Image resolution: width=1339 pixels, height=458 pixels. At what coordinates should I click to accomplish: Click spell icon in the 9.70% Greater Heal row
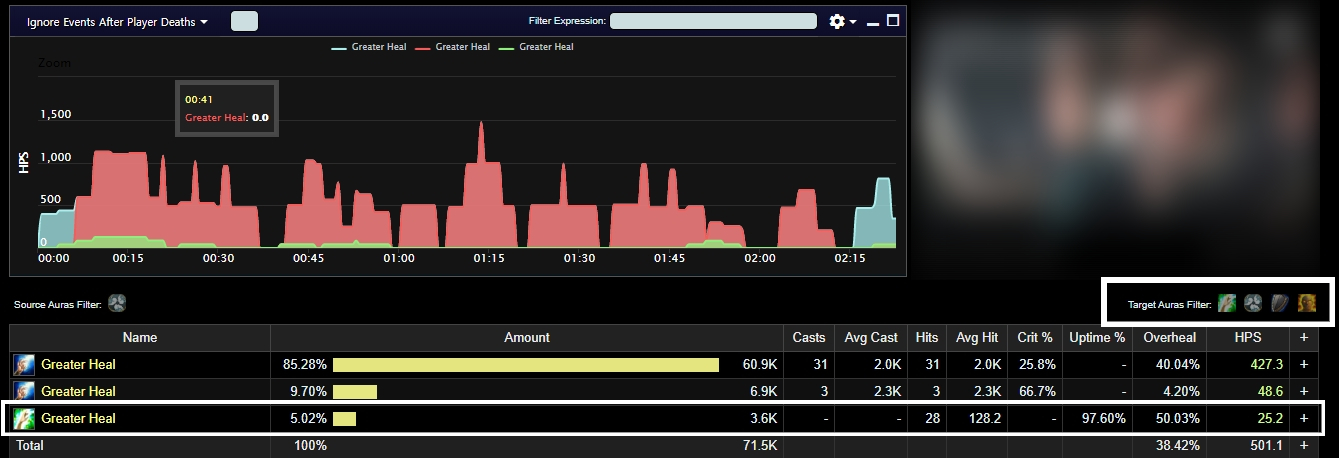(24, 391)
